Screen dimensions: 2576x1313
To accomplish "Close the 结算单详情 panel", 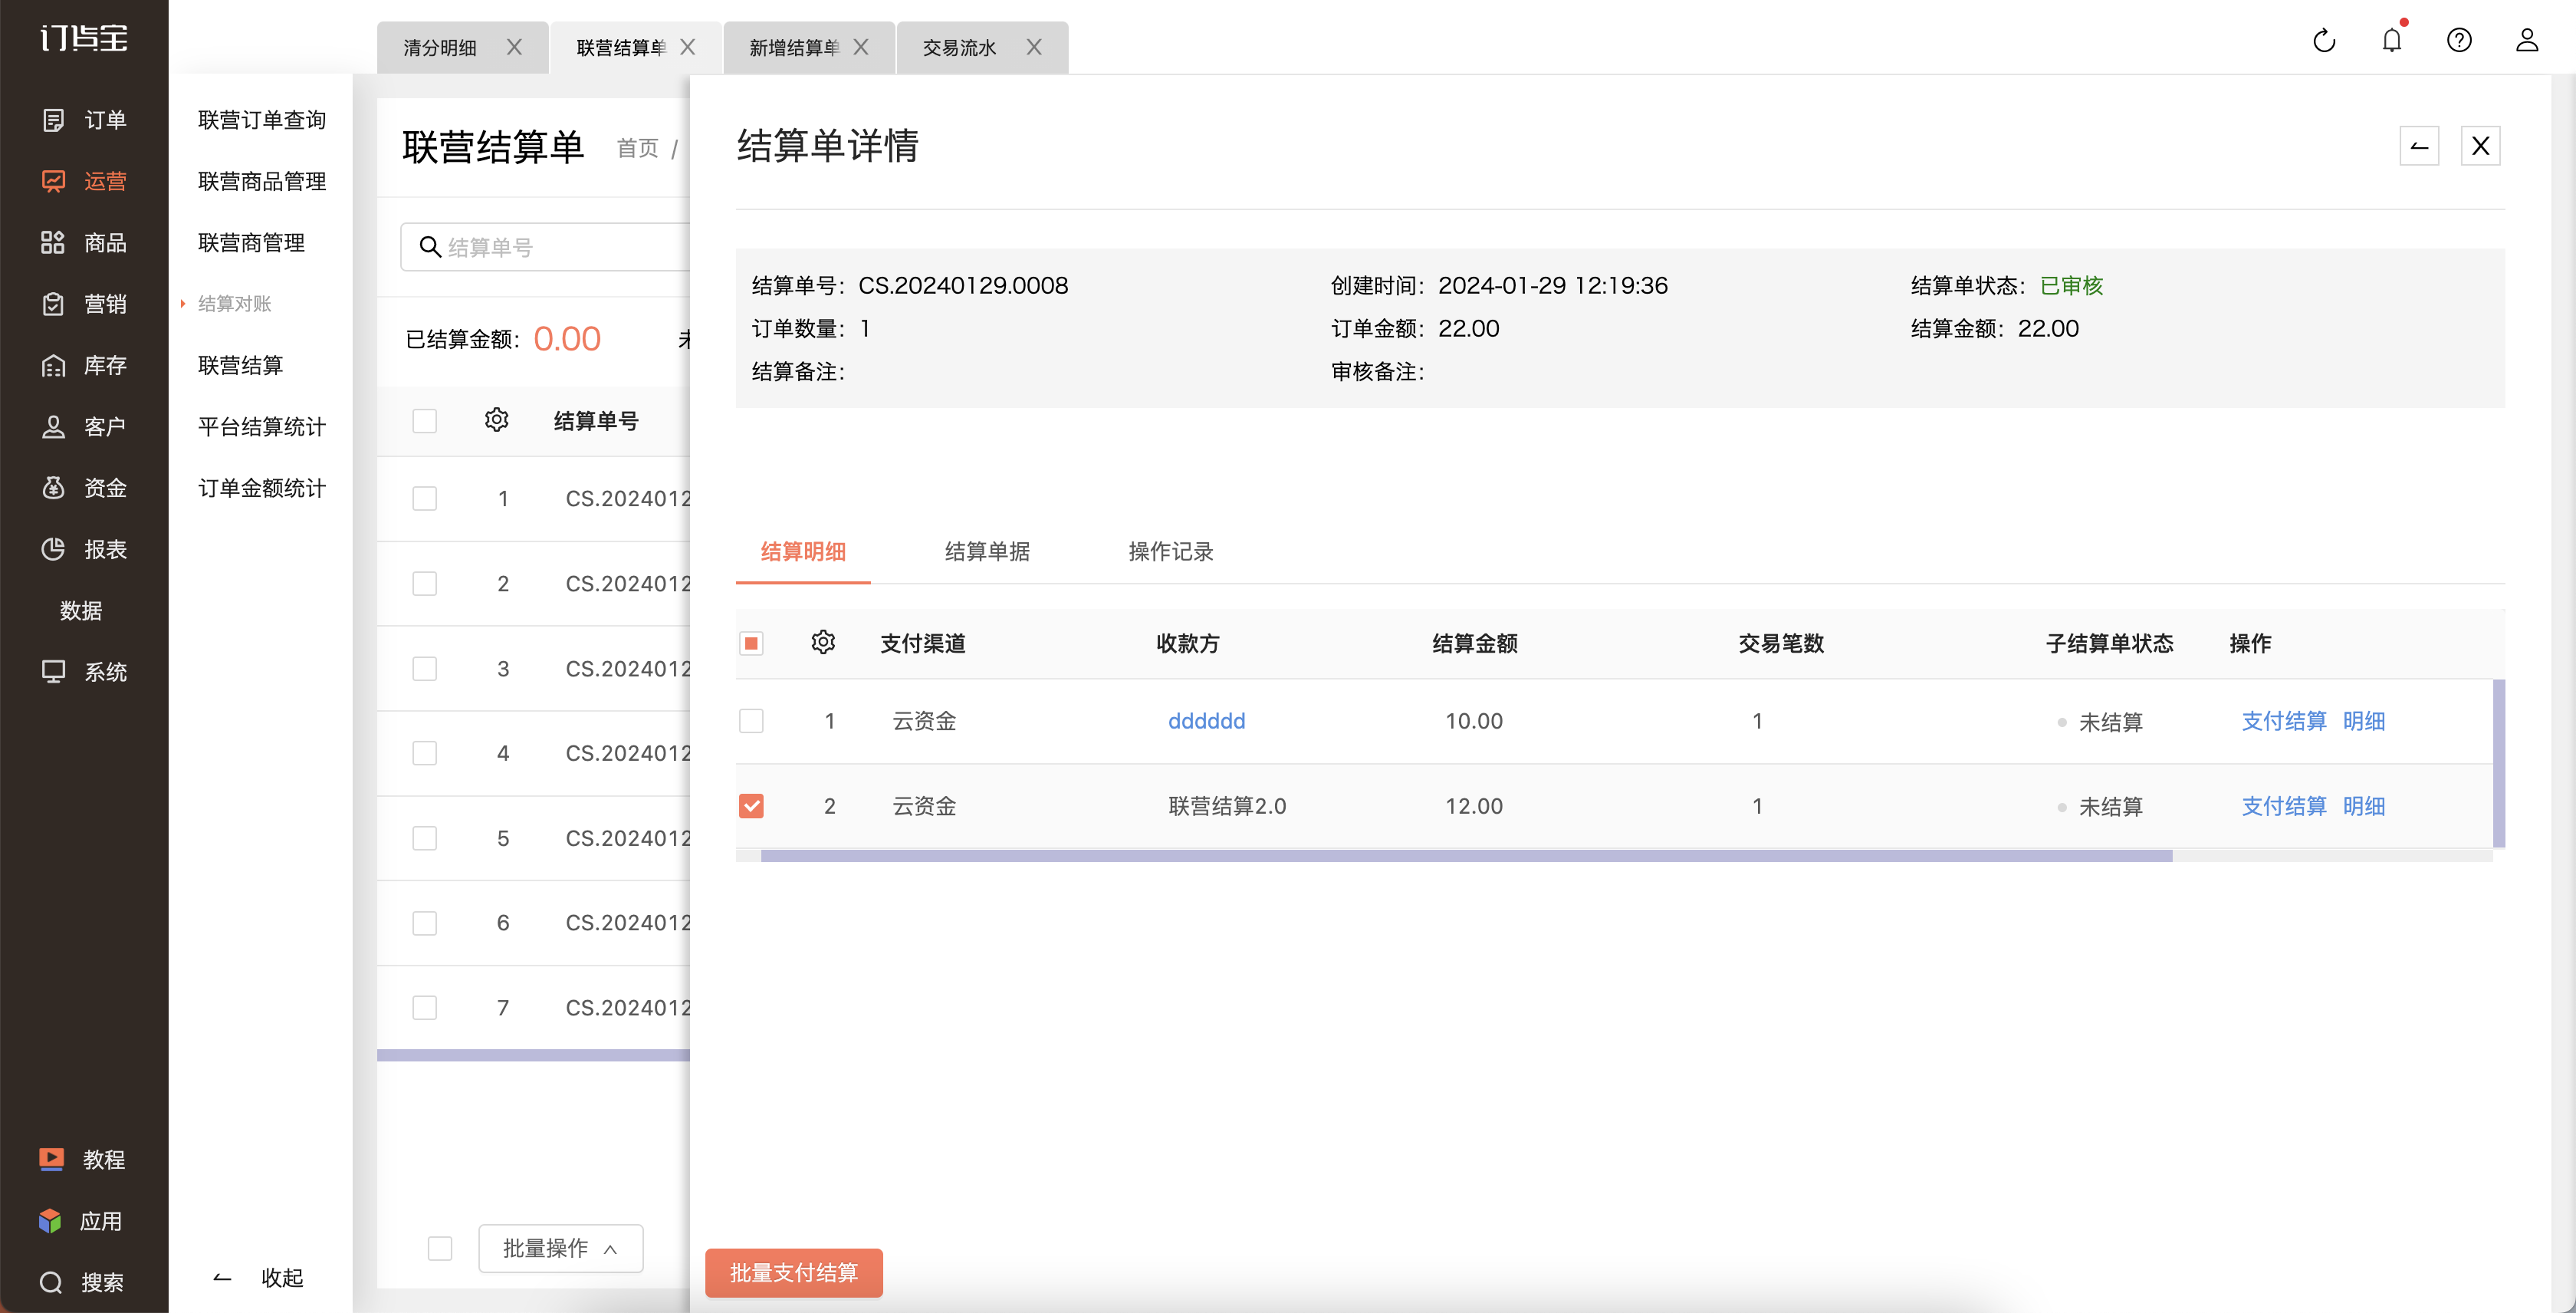I will pyautogui.click(x=2481, y=146).
